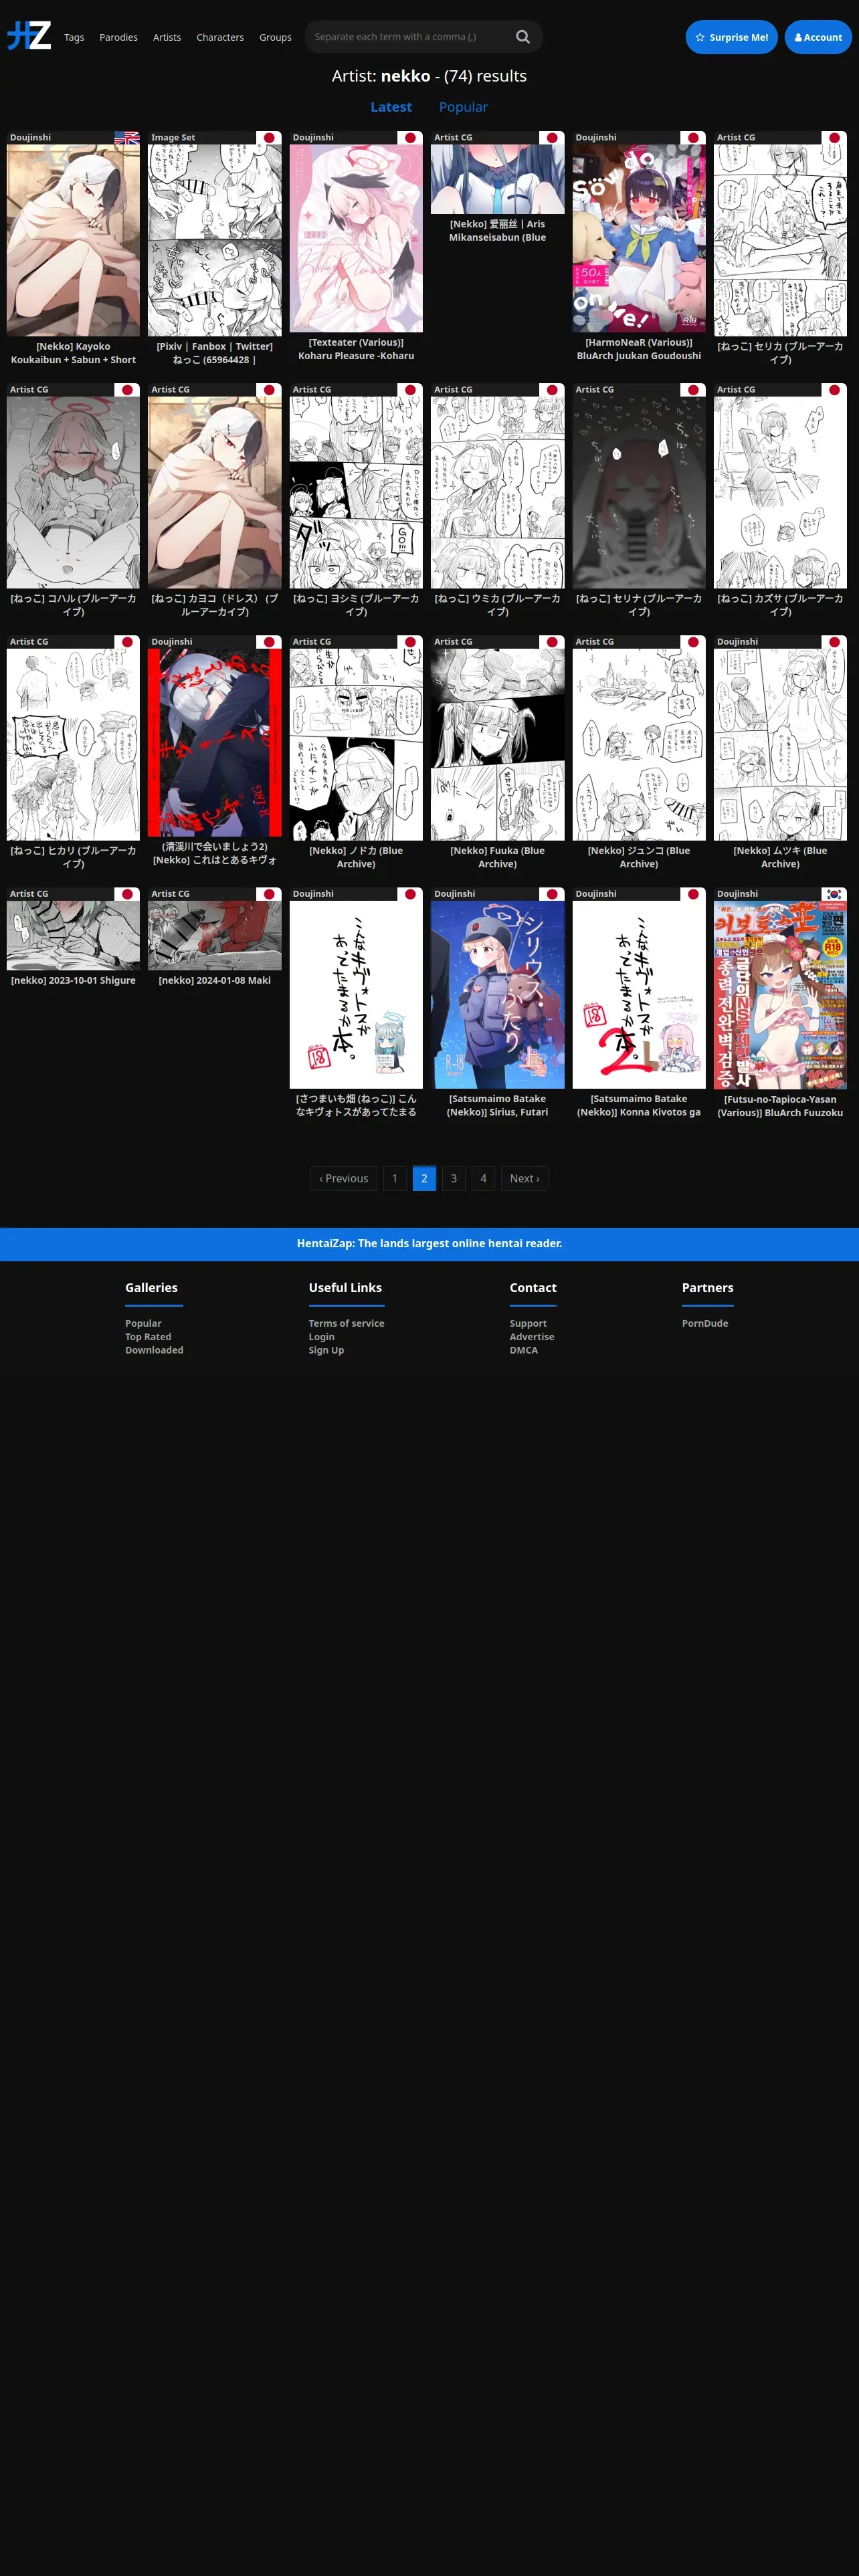Click the magnifier search icon
This screenshot has width=859, height=2576.
(522, 37)
